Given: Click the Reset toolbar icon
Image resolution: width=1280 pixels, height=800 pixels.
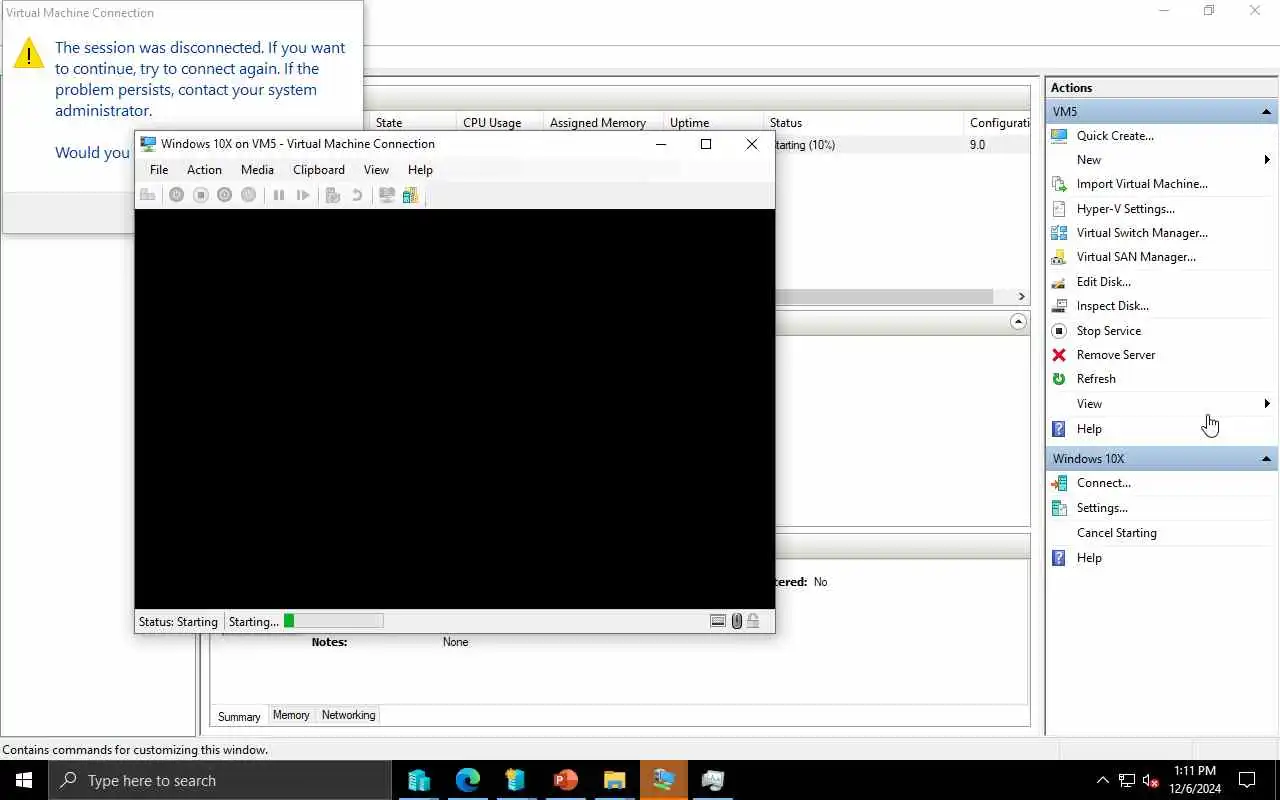Looking at the screenshot, I should (303, 195).
